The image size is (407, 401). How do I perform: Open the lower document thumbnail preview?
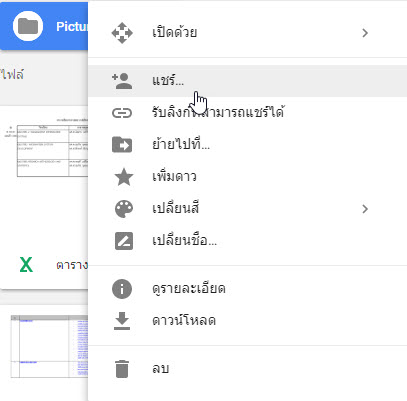[x=49, y=347]
